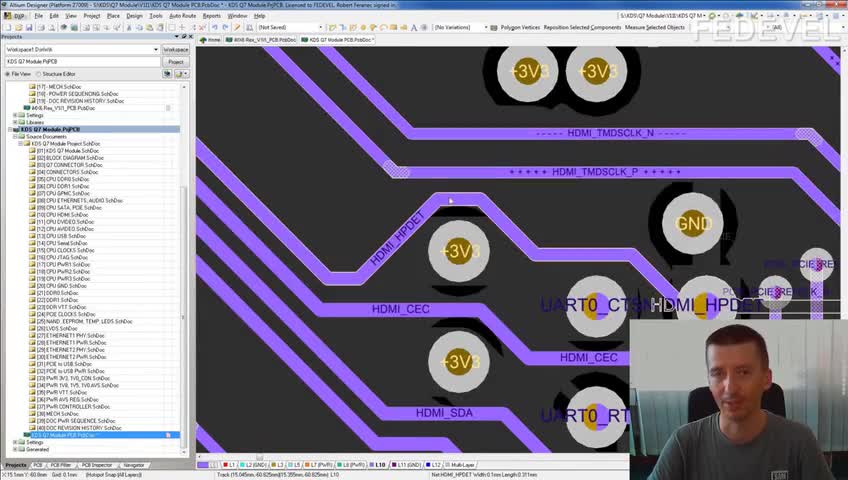The image size is (848, 480).
Task: Open the Projects panel options arrow
Action: coord(177,37)
